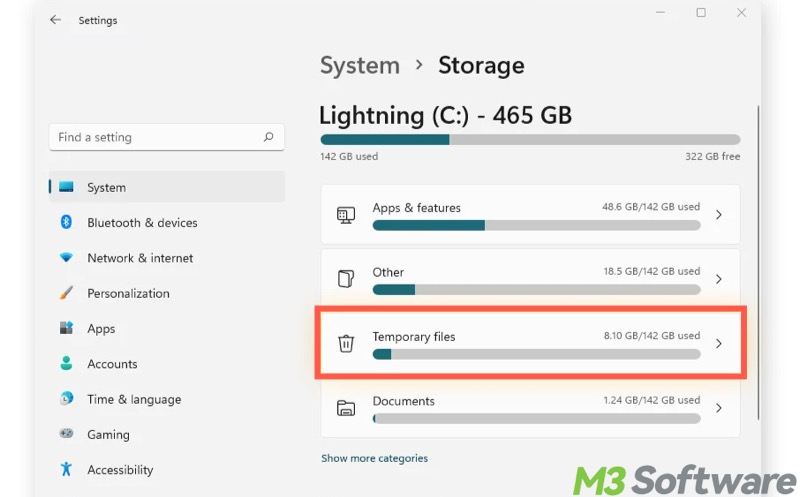
Task: Click the Accessibility figure icon
Action: (66, 469)
